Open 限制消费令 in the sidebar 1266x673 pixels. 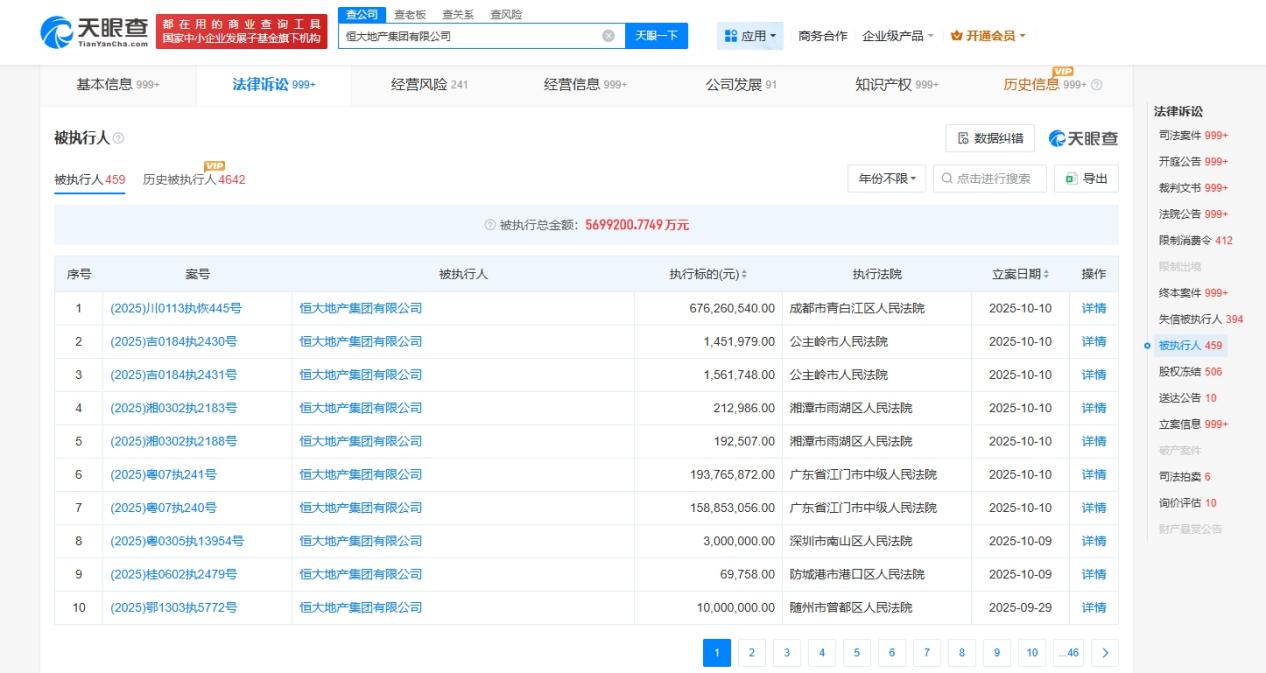(1195, 241)
